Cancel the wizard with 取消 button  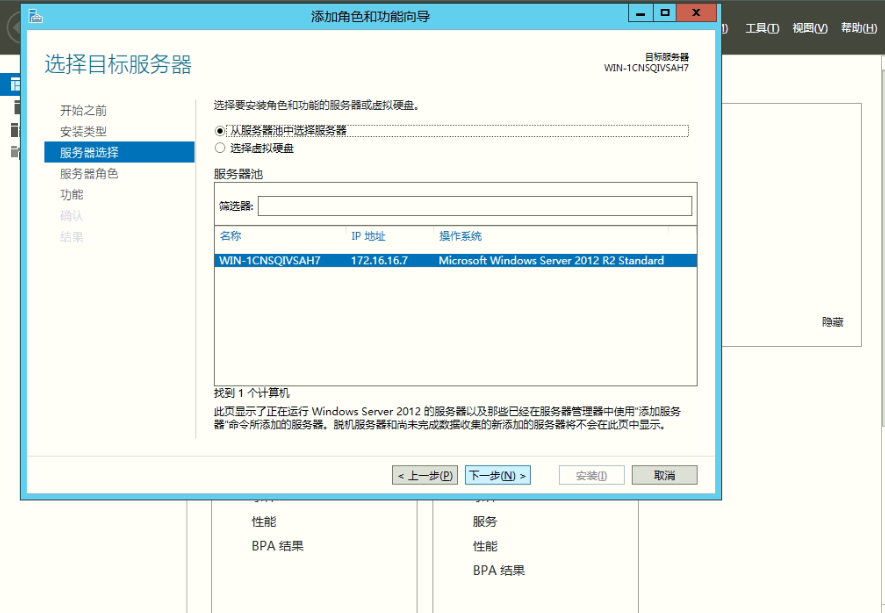(664, 475)
